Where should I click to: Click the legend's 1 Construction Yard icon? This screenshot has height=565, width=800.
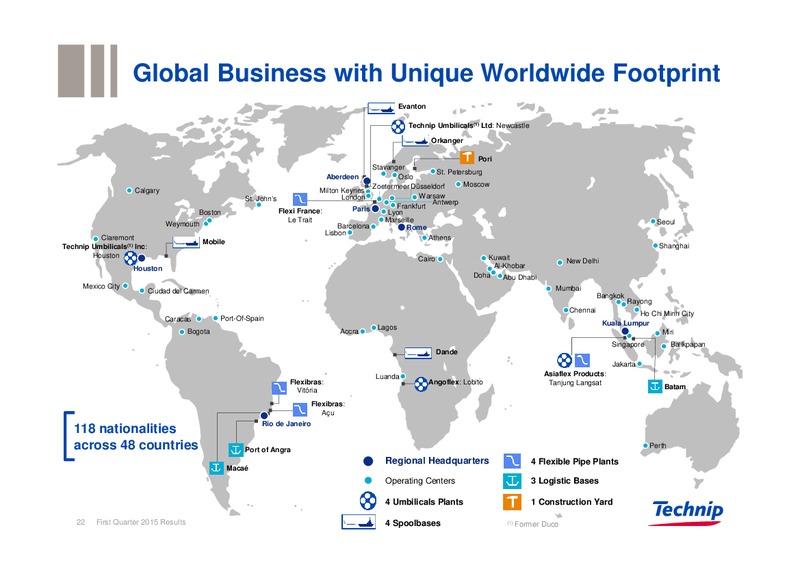512,502
